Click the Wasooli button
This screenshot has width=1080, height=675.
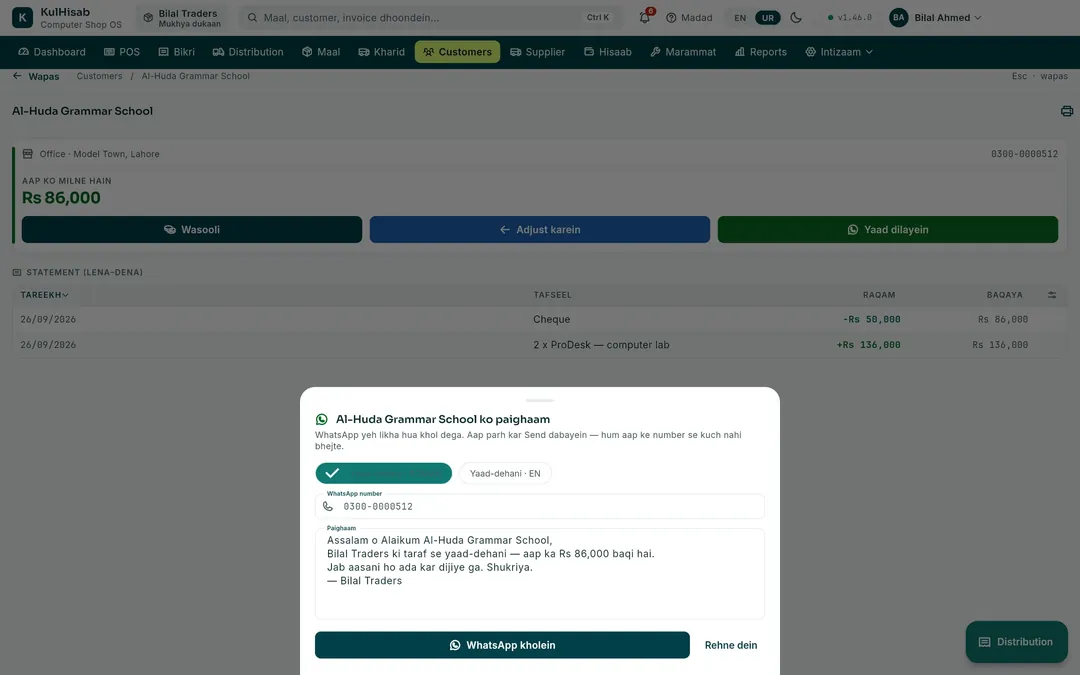[191, 229]
